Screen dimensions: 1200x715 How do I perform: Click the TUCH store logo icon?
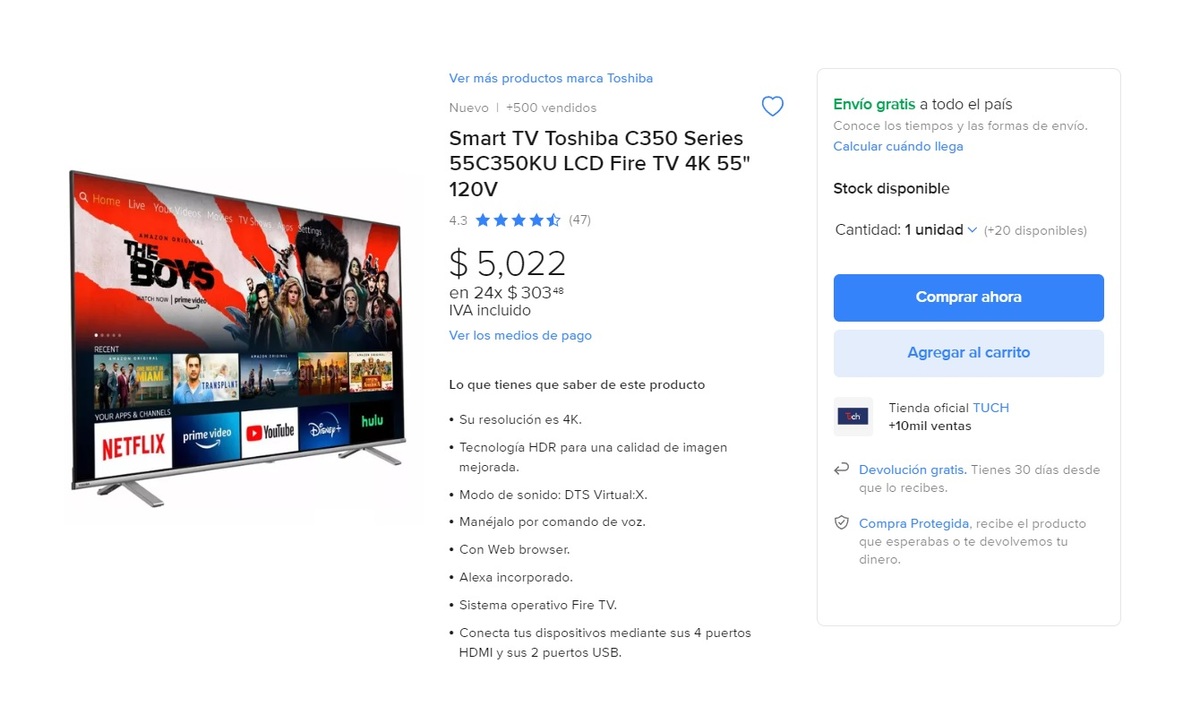[x=853, y=416]
